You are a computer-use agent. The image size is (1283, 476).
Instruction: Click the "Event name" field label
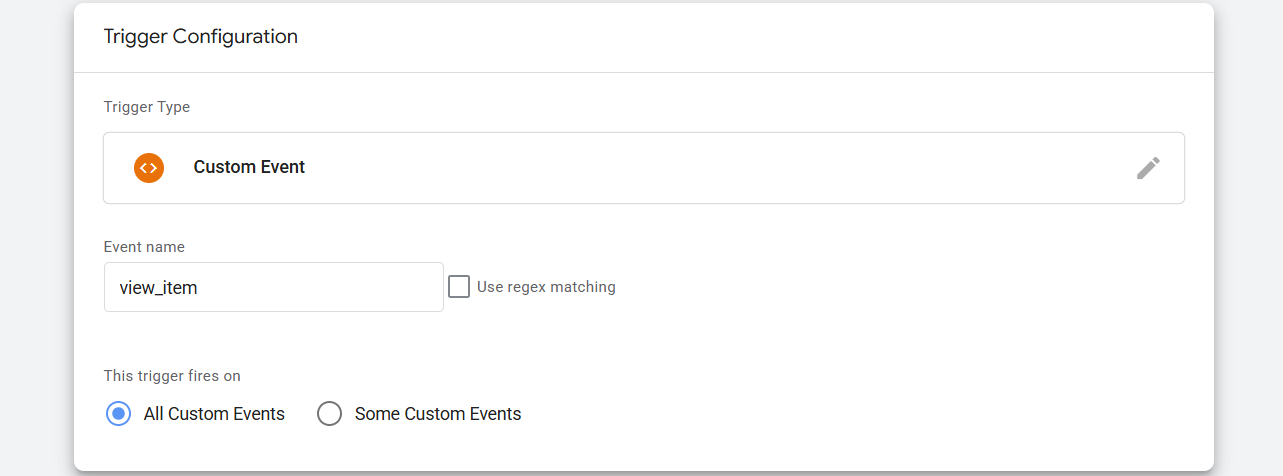coord(144,247)
